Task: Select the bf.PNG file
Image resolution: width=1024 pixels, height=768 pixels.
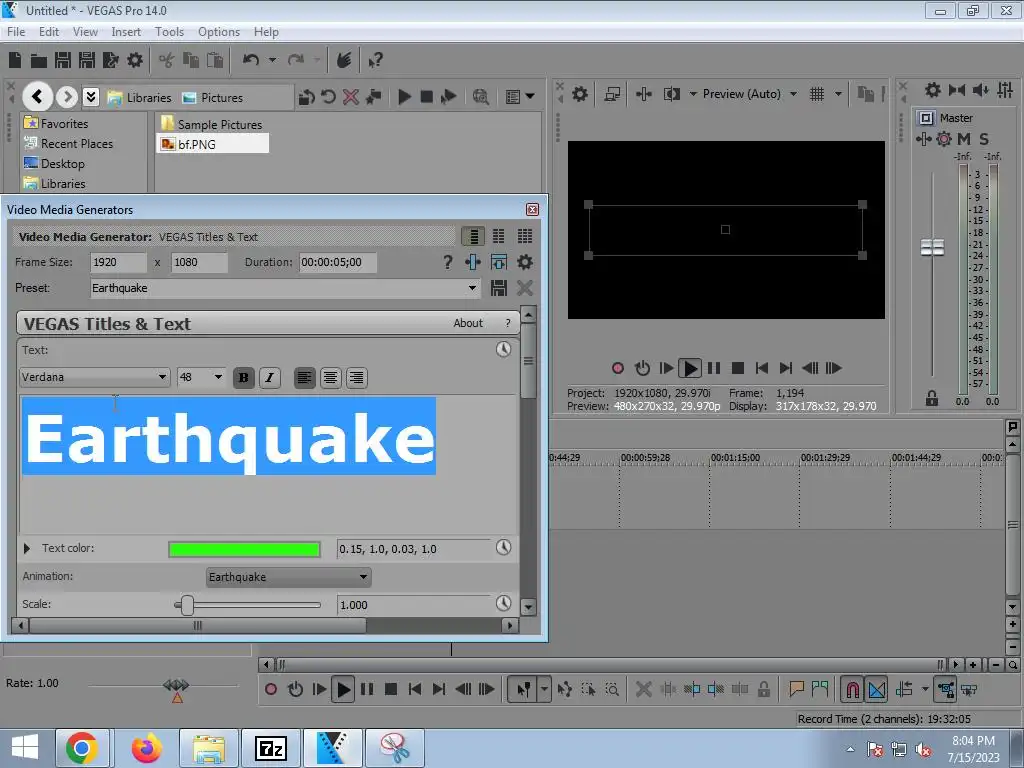Action: click(x=212, y=144)
